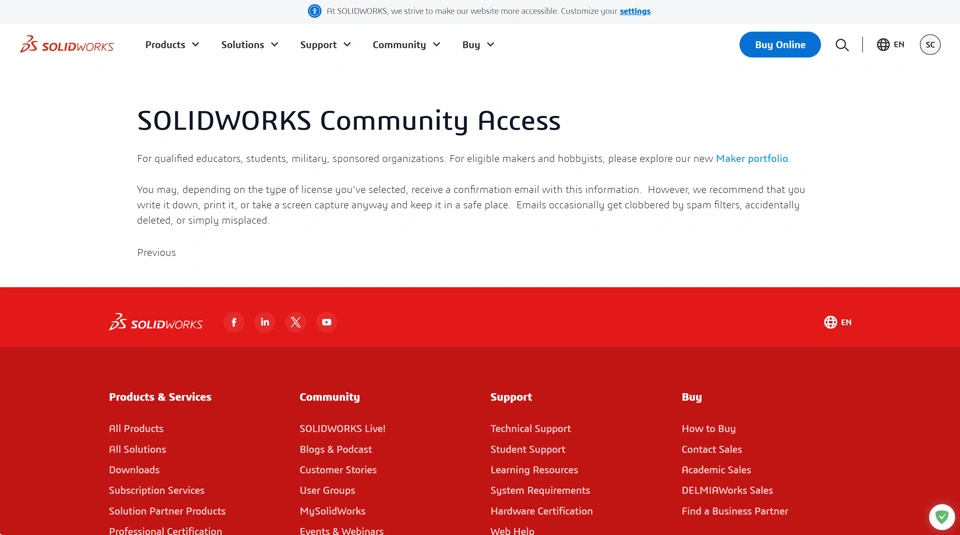This screenshot has width=960, height=535.
Task: Open Events & Webinars link
Action: [x=341, y=531]
